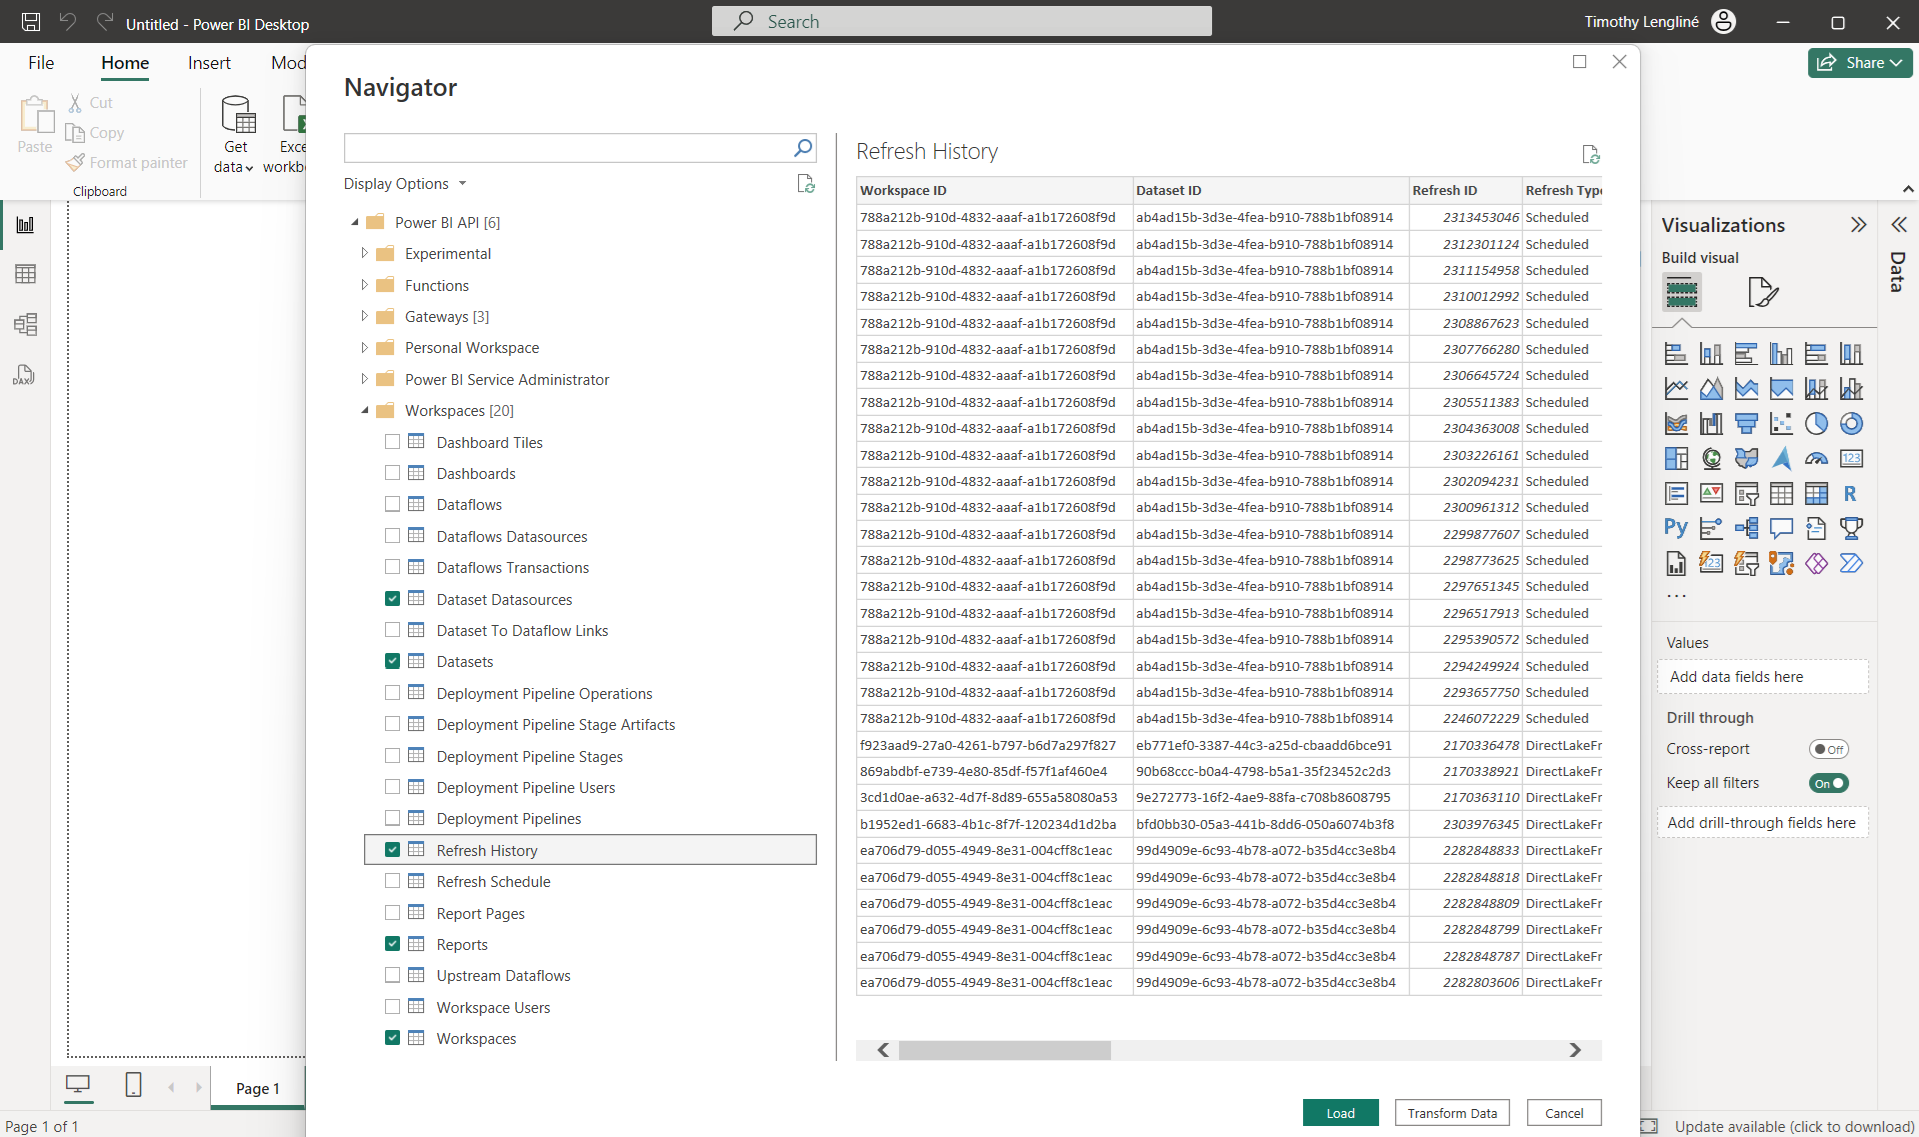Viewport: 1919px width, 1137px height.
Task: Select the Page 1 tab
Action: 258,1088
